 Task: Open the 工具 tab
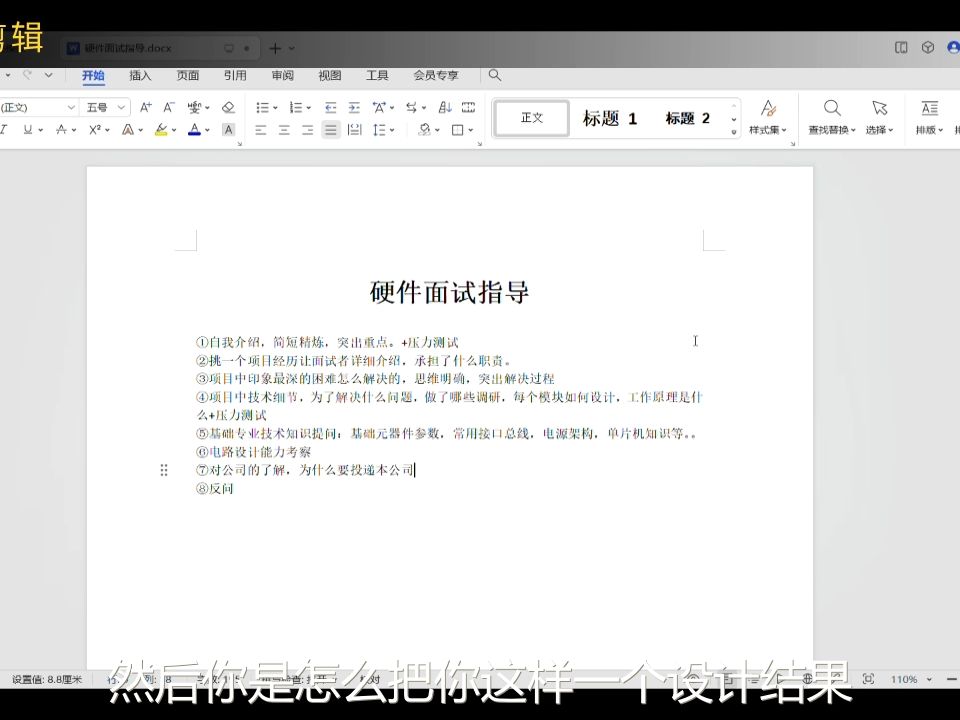point(377,75)
